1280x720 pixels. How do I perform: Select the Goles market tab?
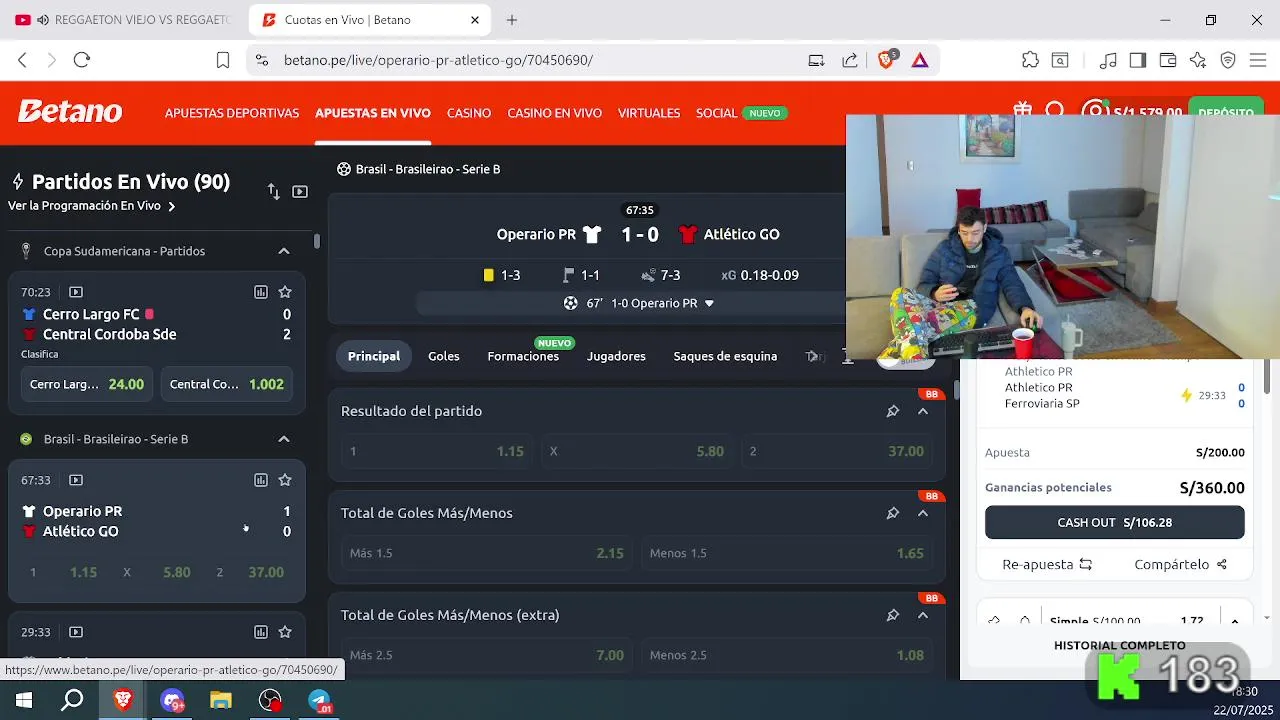click(444, 356)
